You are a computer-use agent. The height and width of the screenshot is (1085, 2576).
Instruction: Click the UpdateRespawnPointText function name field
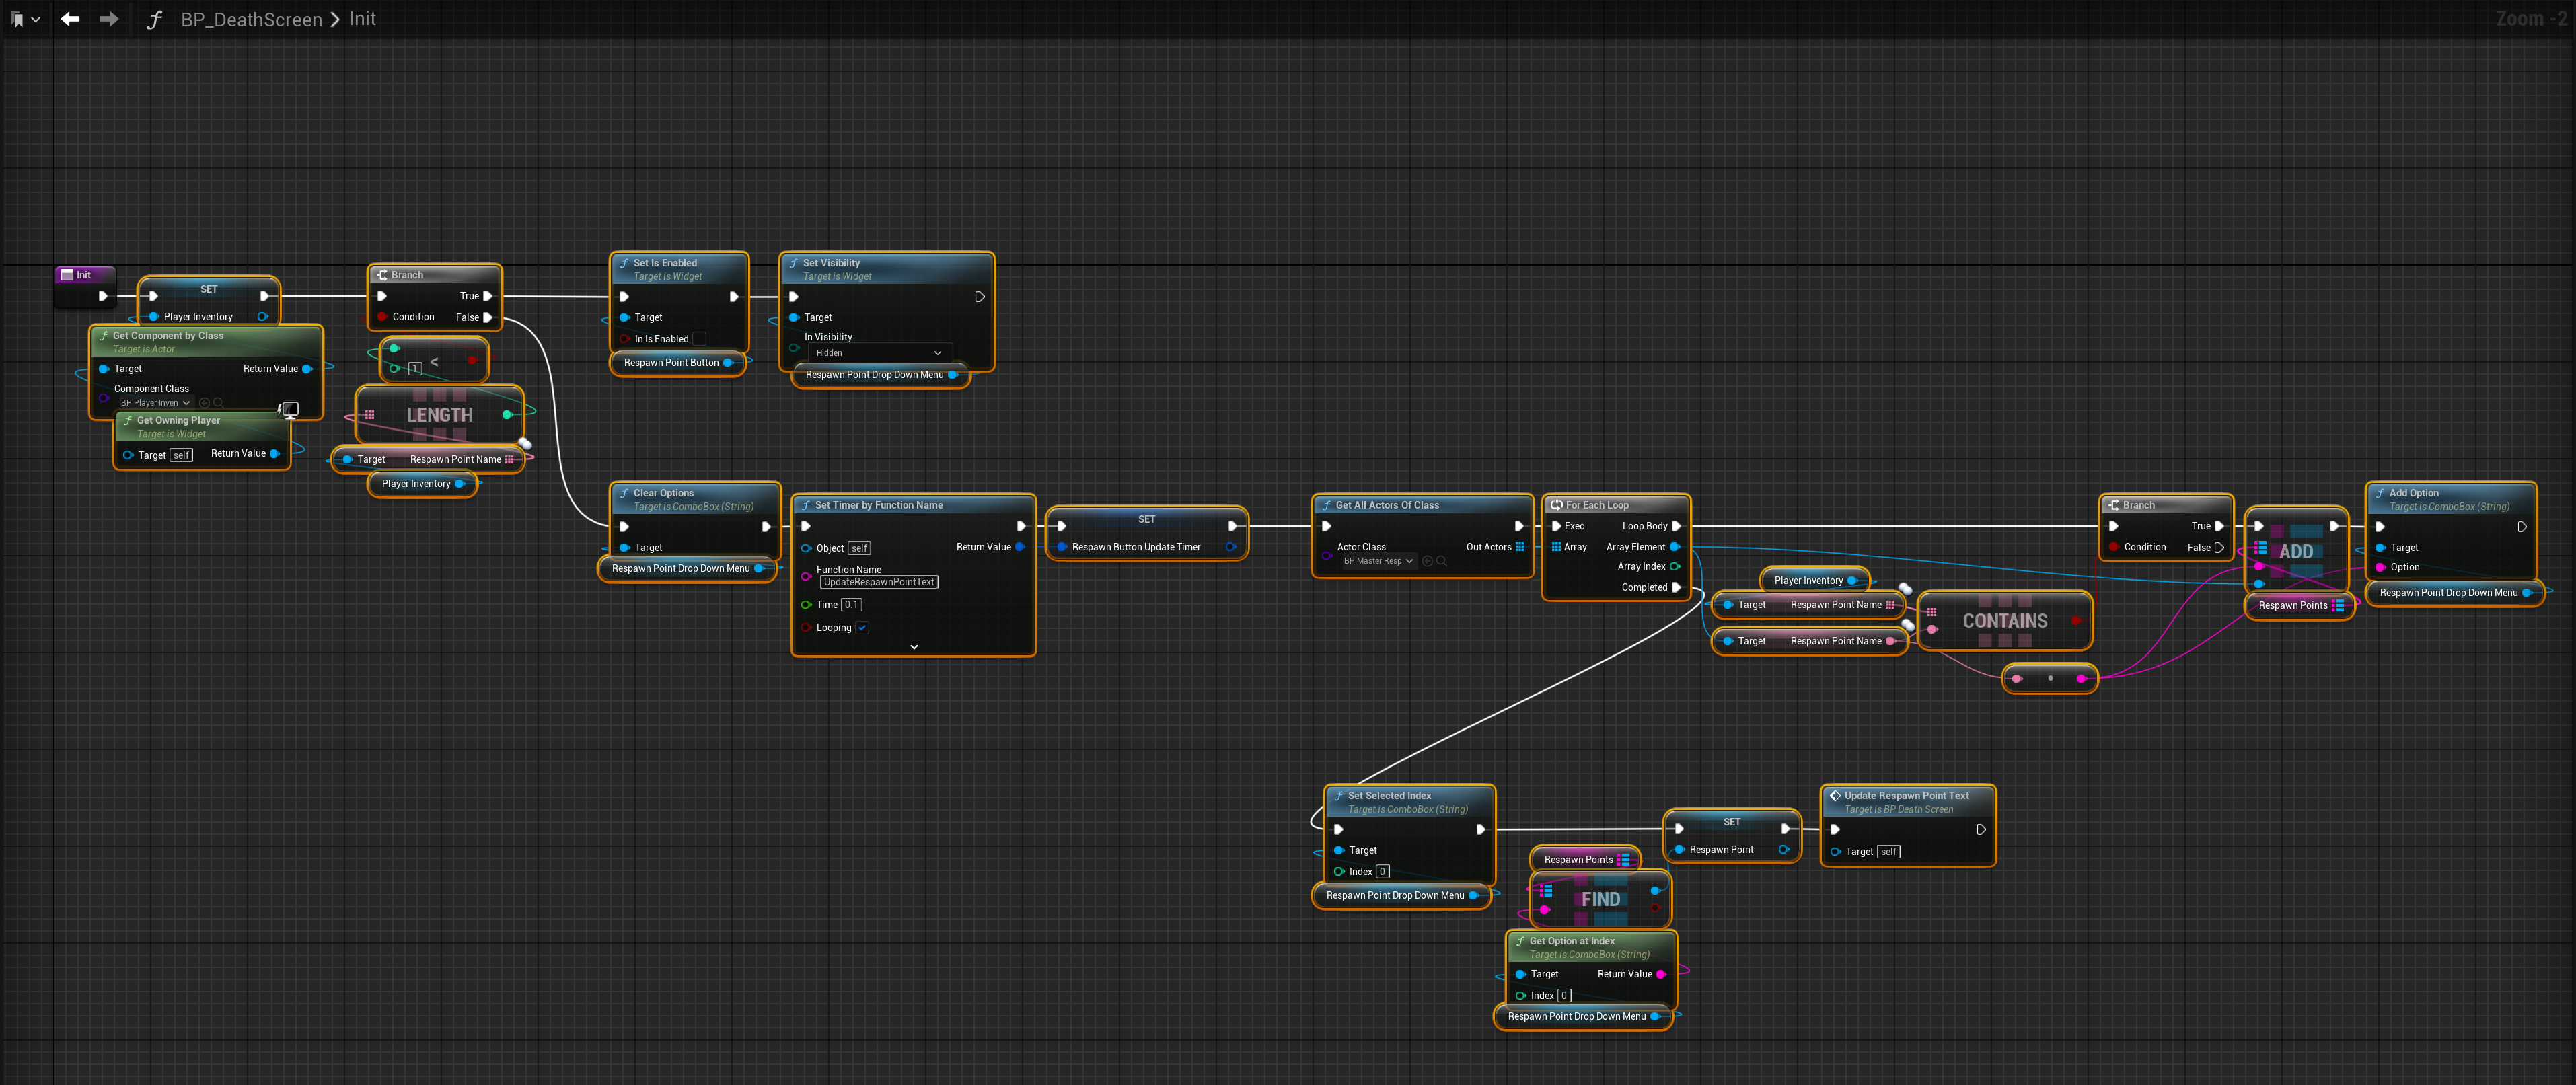click(x=878, y=582)
